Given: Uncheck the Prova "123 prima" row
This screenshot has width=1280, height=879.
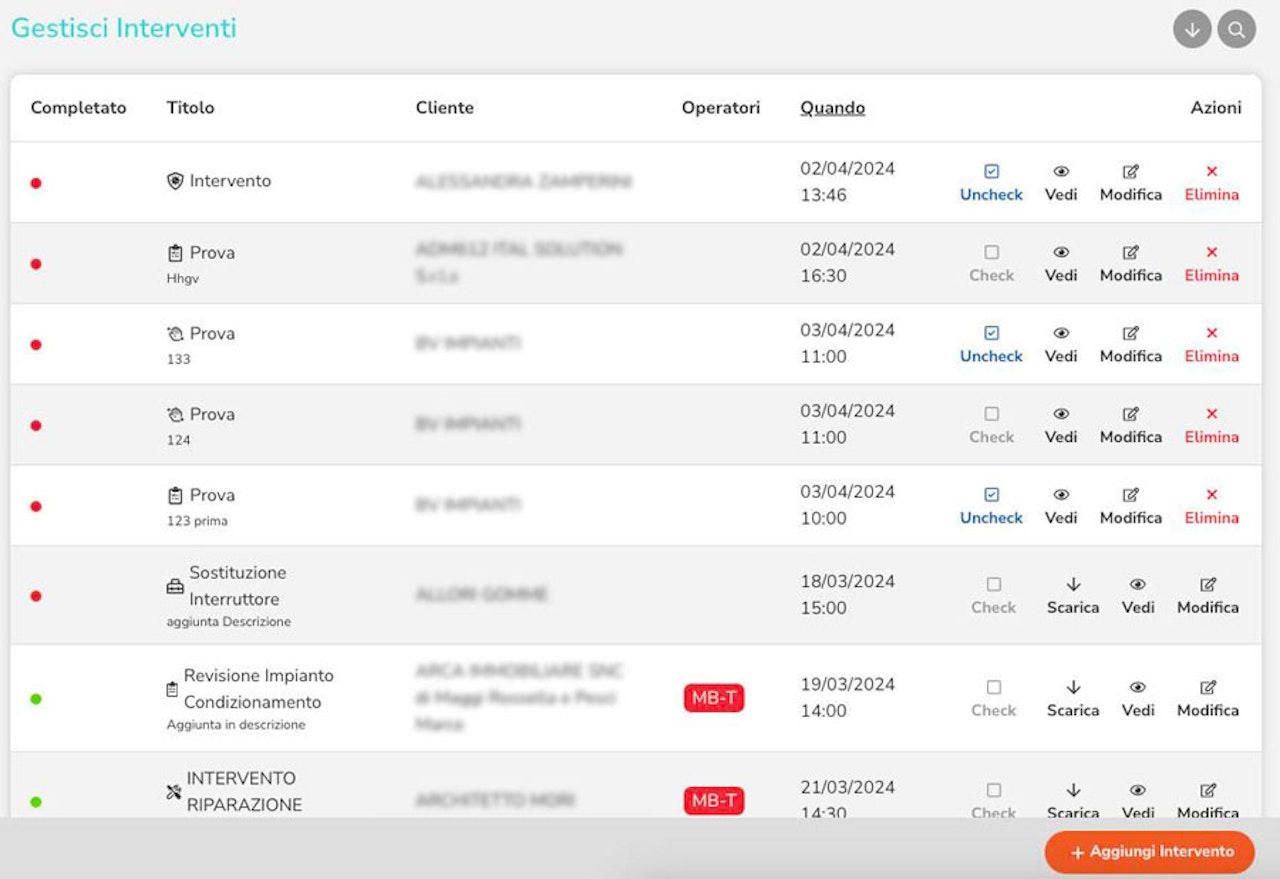Looking at the screenshot, I should [x=991, y=507].
